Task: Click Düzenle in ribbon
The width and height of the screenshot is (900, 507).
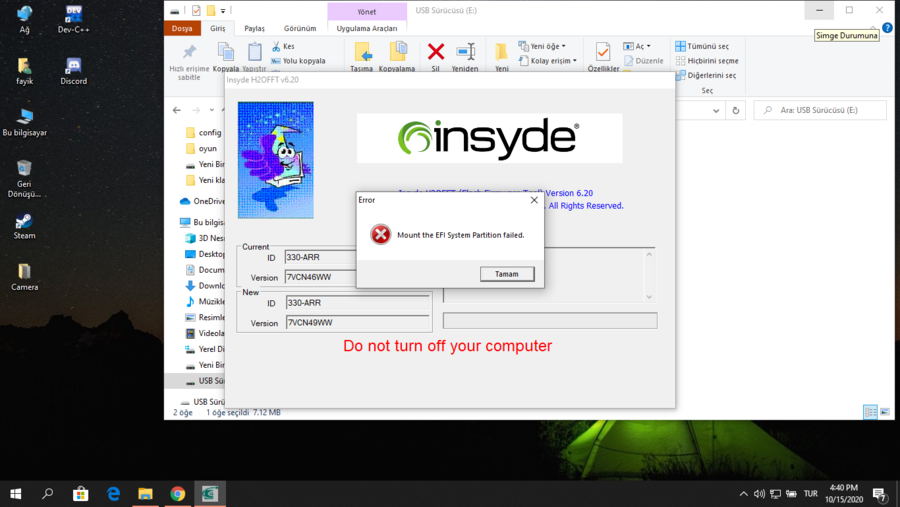Action: click(643, 61)
